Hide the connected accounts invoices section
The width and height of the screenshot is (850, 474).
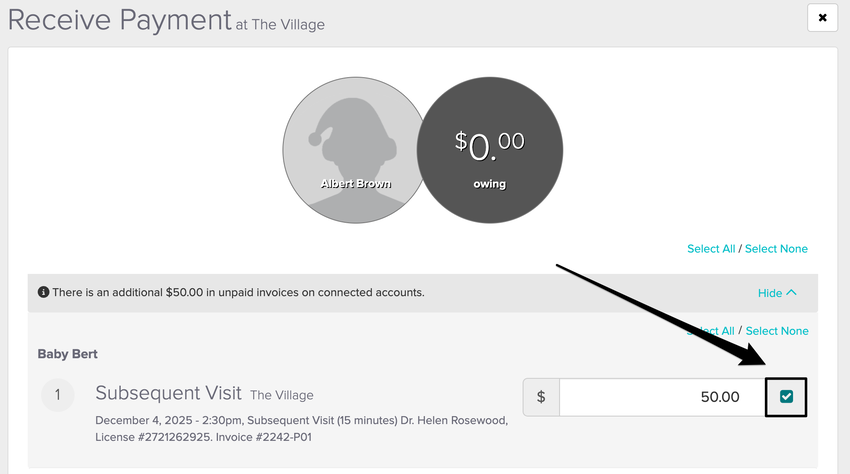pyautogui.click(x=770, y=293)
